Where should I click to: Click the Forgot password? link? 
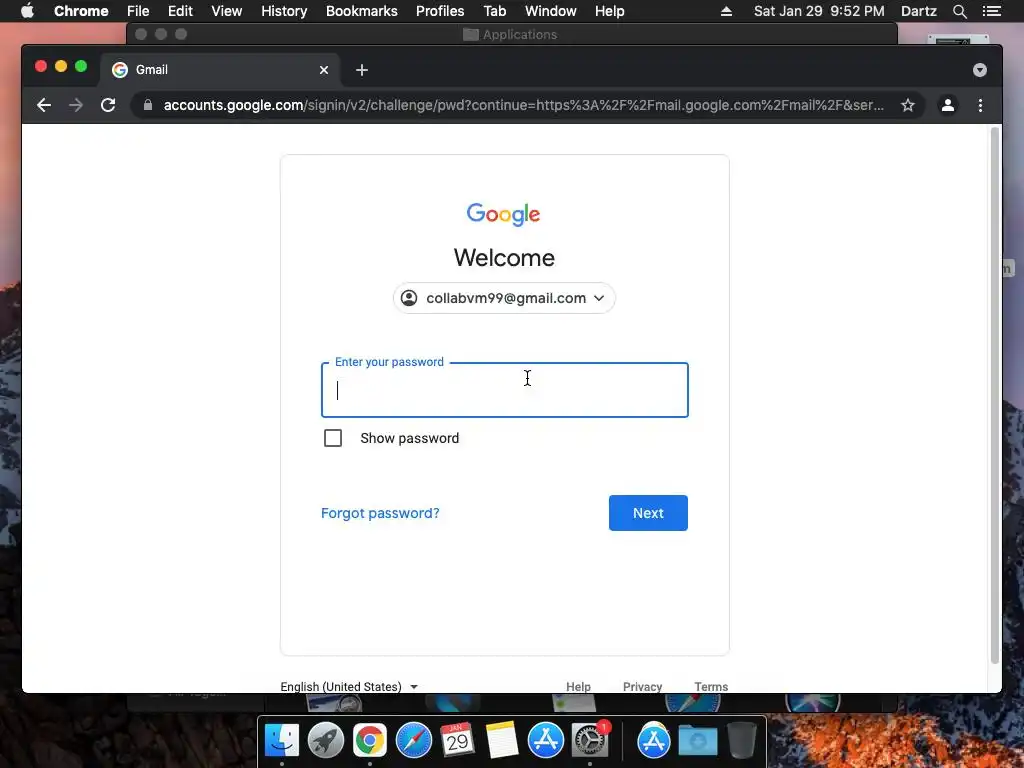(380, 513)
